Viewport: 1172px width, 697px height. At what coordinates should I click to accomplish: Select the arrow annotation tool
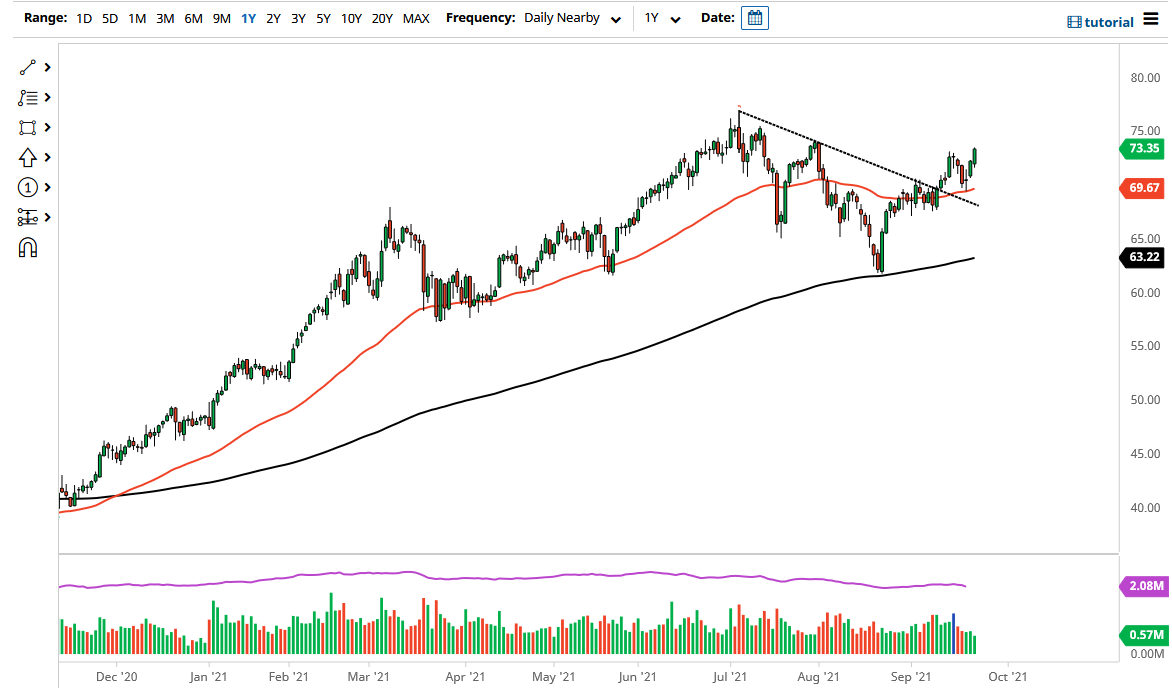[28, 157]
